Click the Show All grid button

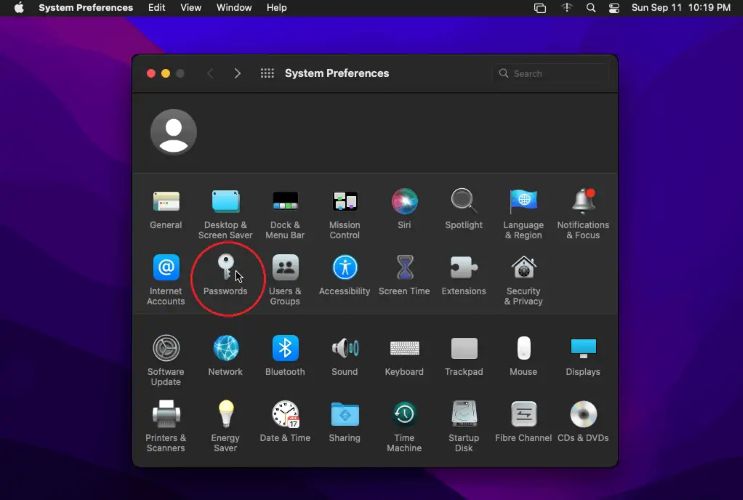coord(267,73)
